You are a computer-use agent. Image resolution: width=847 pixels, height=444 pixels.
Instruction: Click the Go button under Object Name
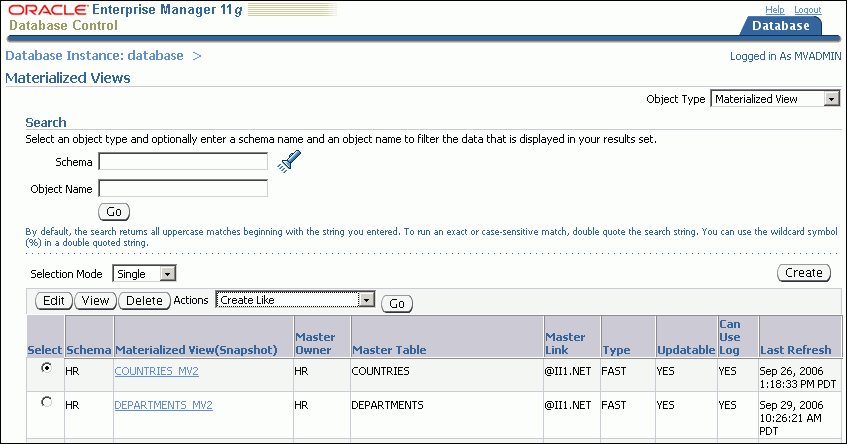coord(114,212)
